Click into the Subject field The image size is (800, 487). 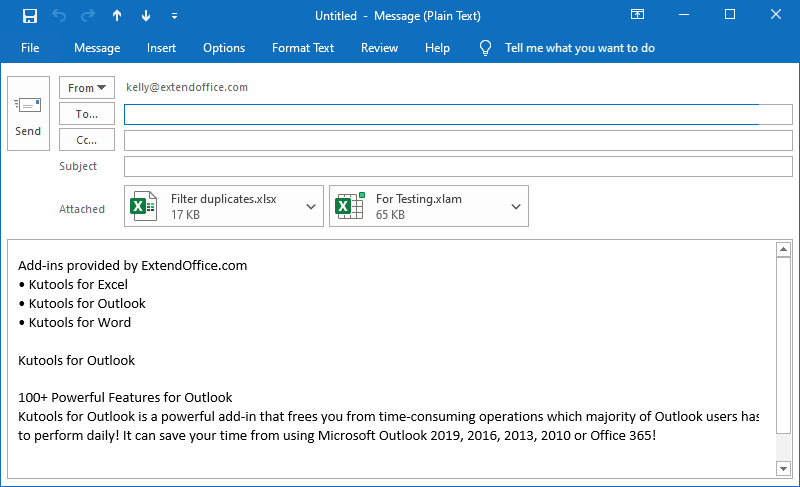pyautogui.click(x=457, y=166)
